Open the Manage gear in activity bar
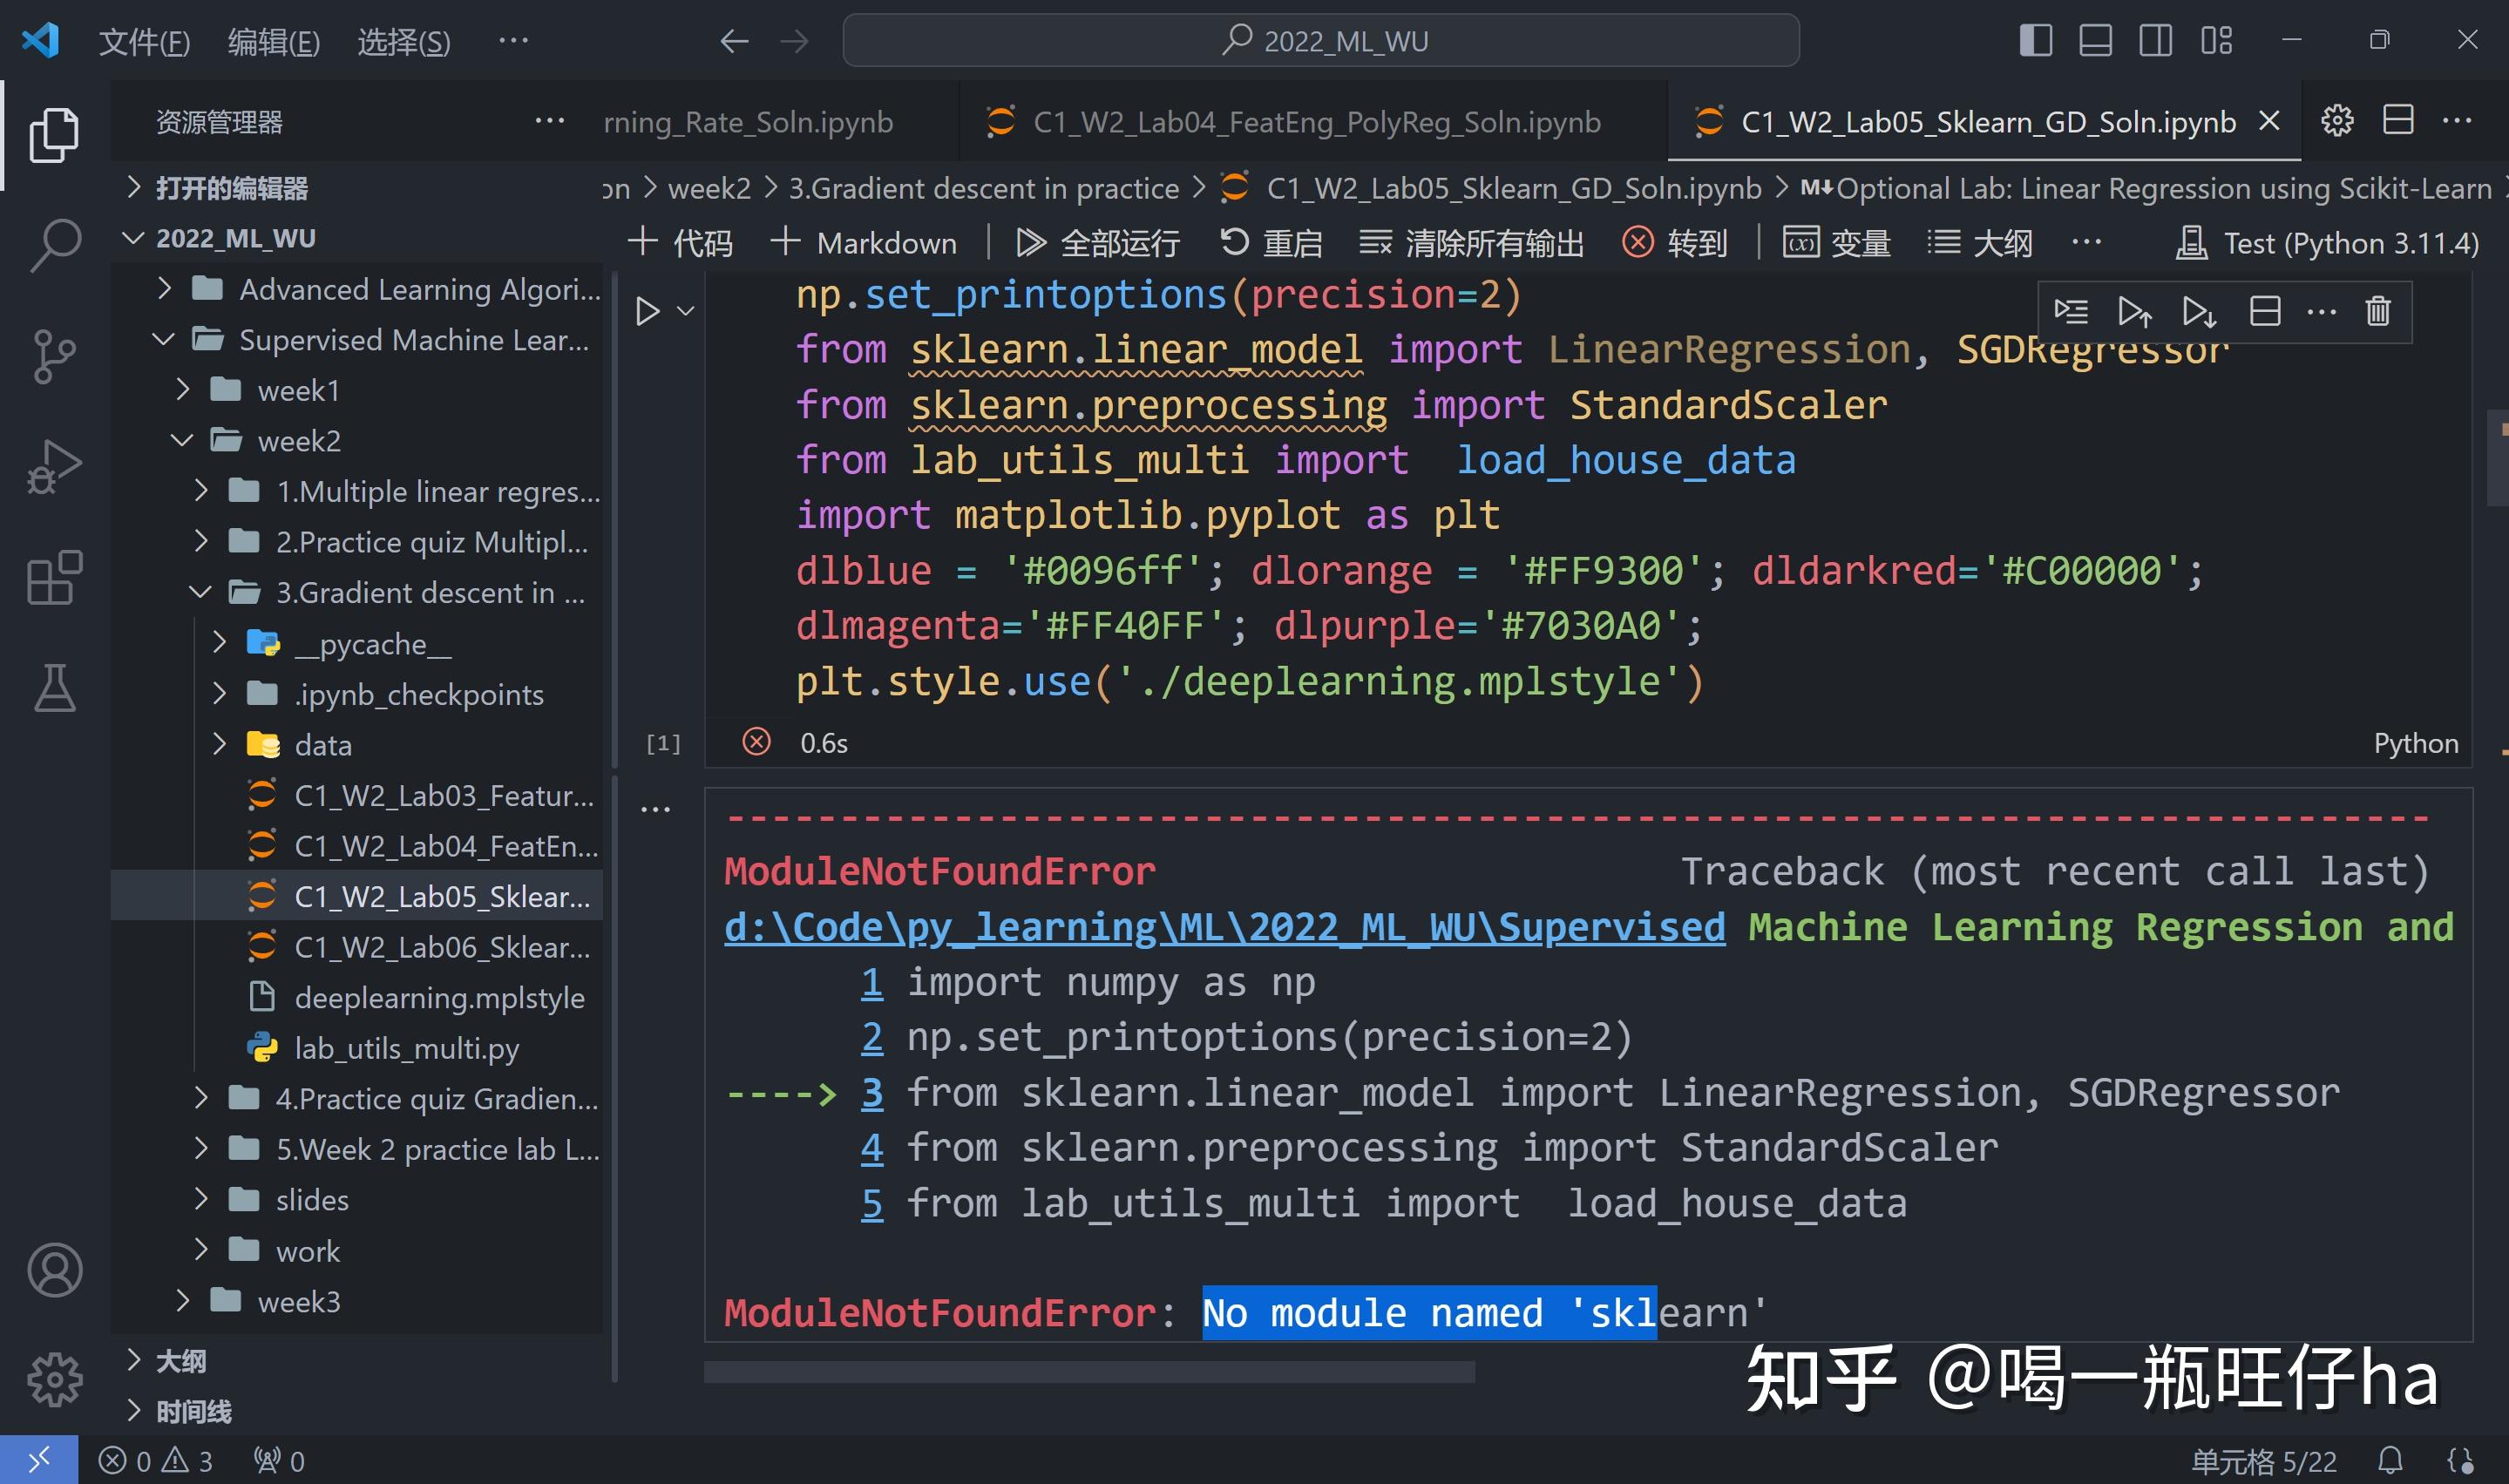The width and height of the screenshot is (2509, 1484). tap(54, 1380)
